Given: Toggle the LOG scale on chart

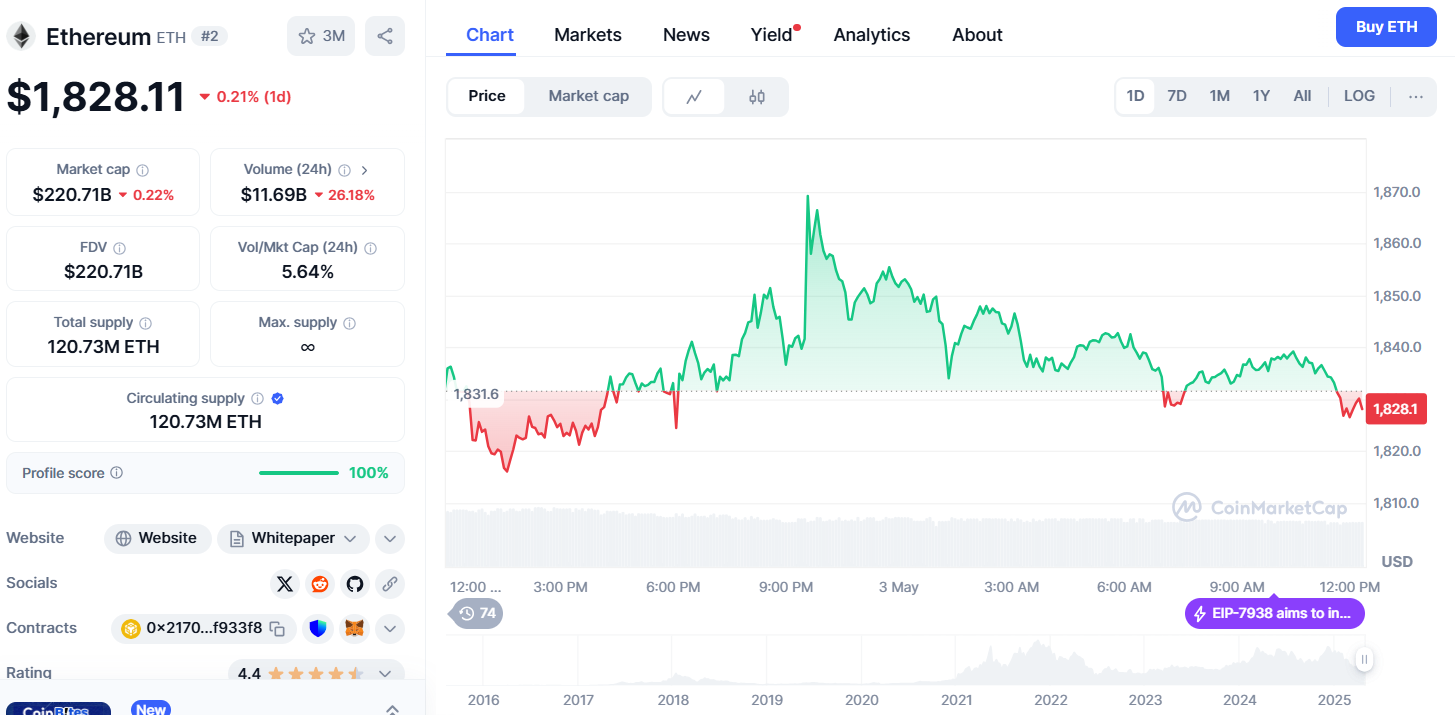Looking at the screenshot, I should coord(1359,96).
